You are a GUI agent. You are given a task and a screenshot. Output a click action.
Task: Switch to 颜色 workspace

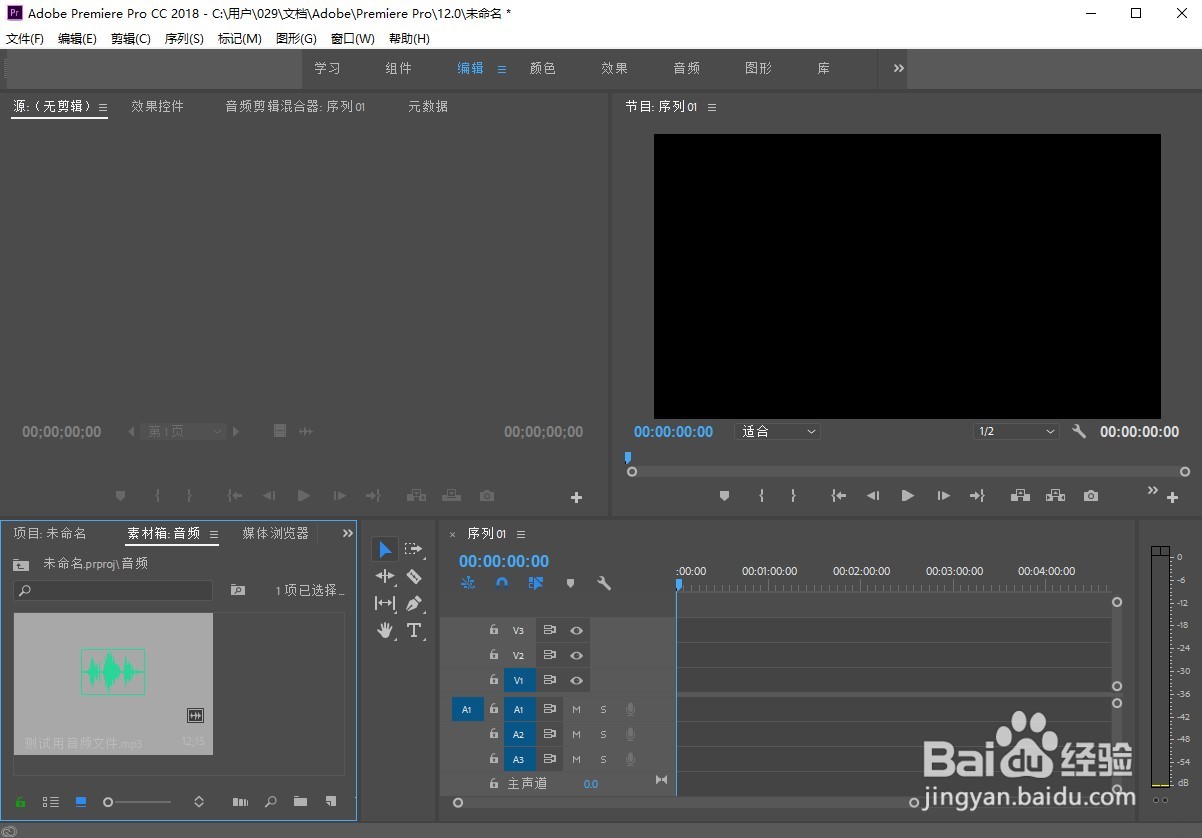[543, 68]
